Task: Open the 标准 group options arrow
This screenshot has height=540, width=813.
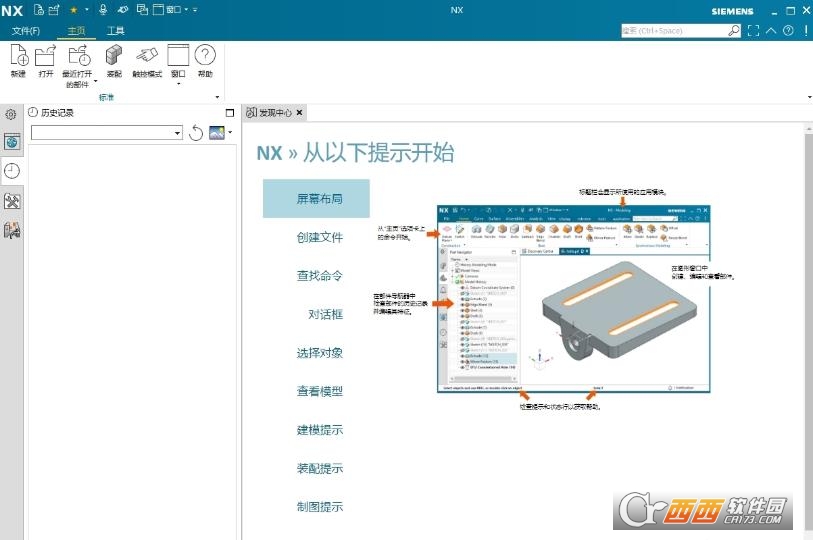Action: click(x=217, y=97)
